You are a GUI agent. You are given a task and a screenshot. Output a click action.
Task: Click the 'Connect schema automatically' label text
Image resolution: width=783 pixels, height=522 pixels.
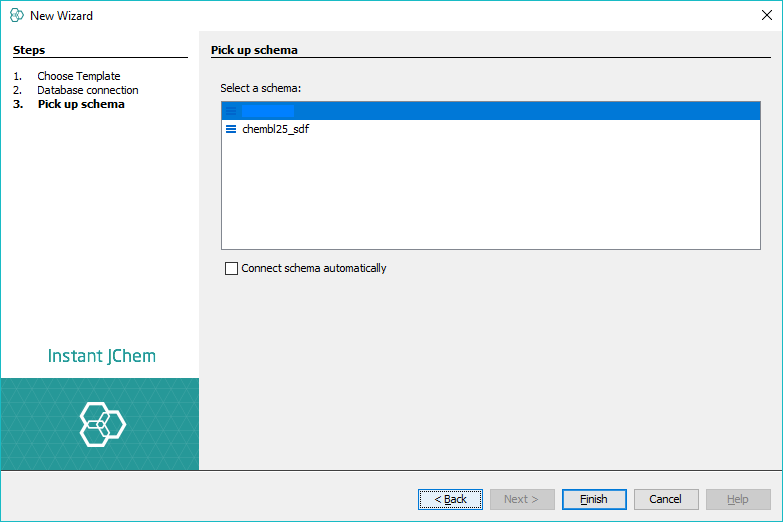[x=313, y=268]
